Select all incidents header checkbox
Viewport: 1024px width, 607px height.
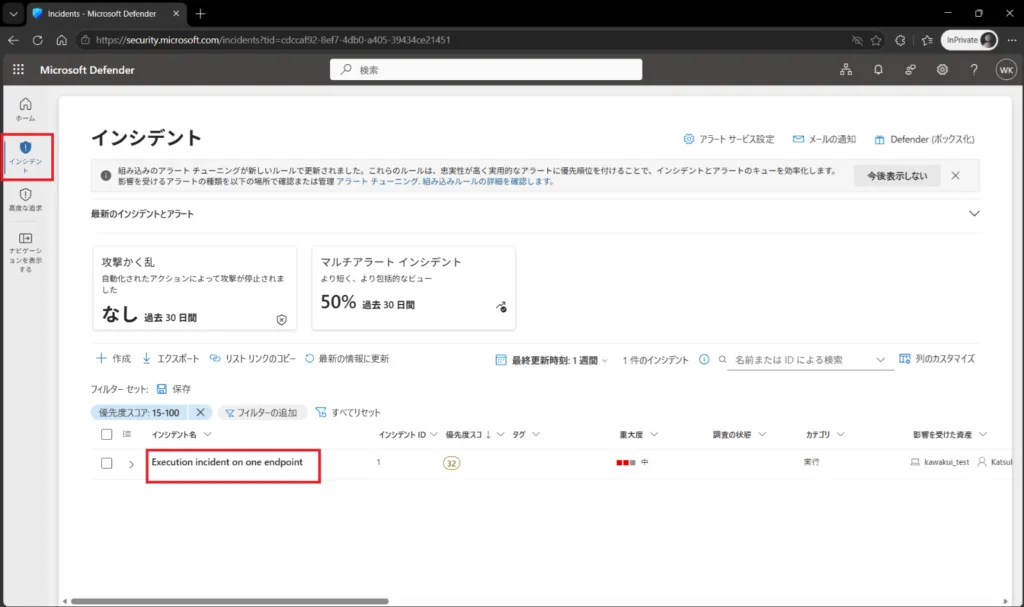[x=106, y=434]
